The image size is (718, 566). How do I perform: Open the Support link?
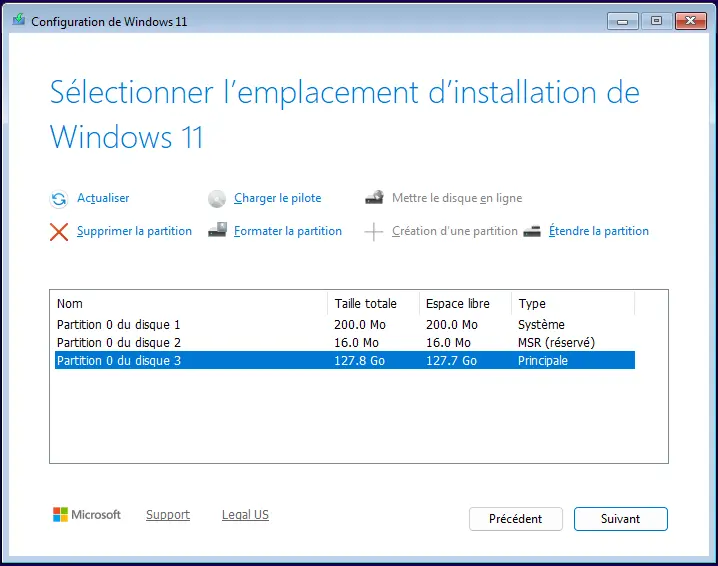coord(167,515)
